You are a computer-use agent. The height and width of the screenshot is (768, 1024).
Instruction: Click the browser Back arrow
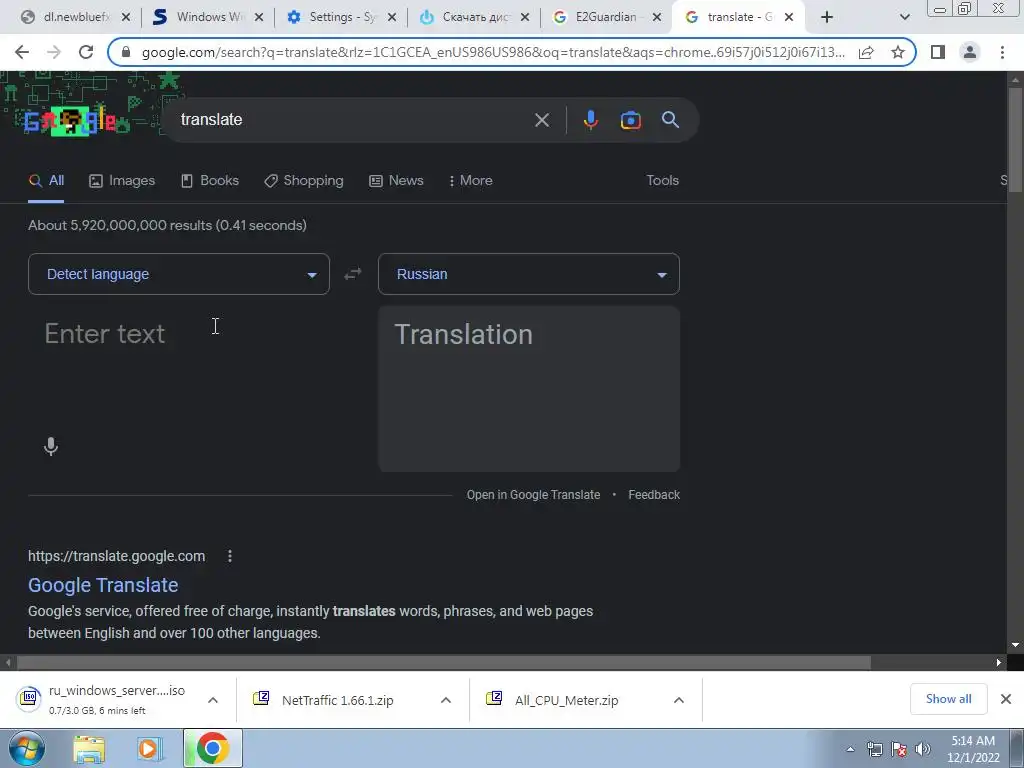[22, 52]
